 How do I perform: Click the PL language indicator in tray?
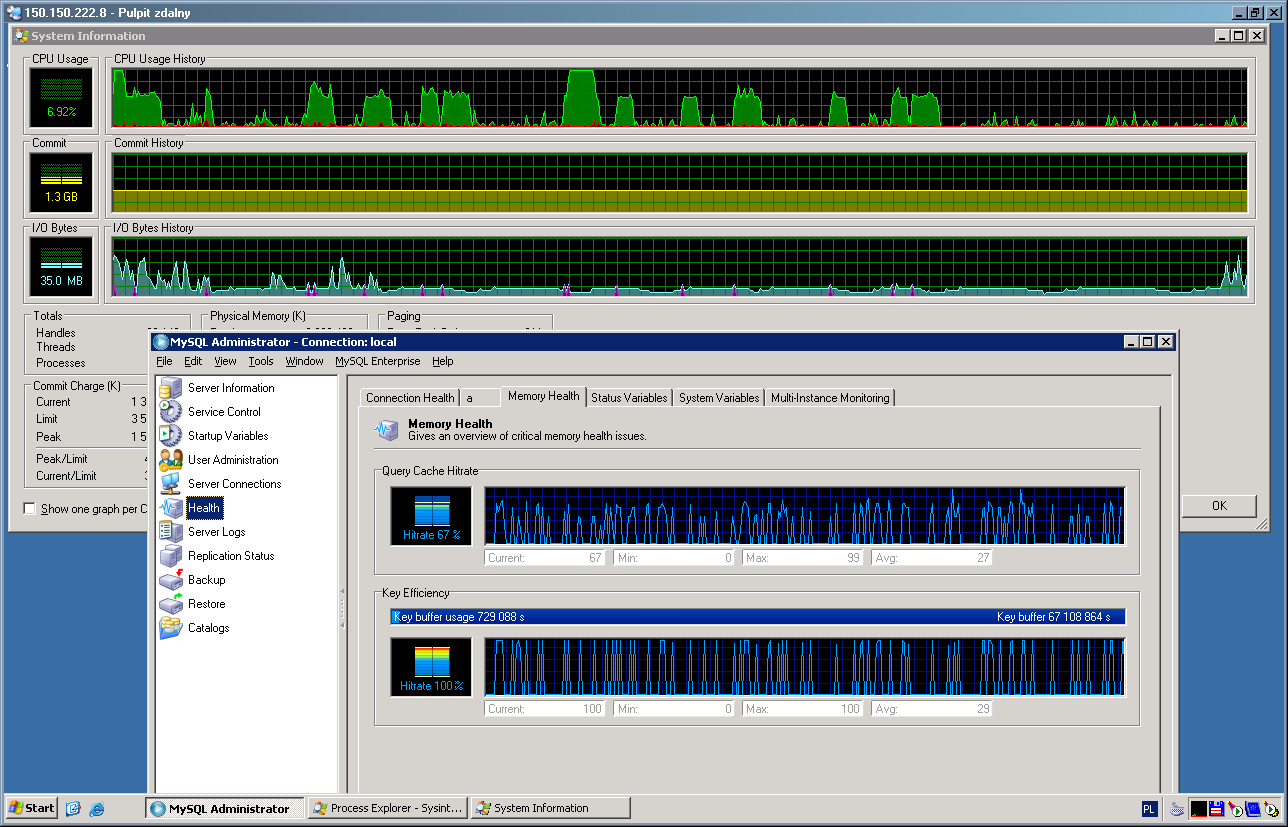(1150, 808)
